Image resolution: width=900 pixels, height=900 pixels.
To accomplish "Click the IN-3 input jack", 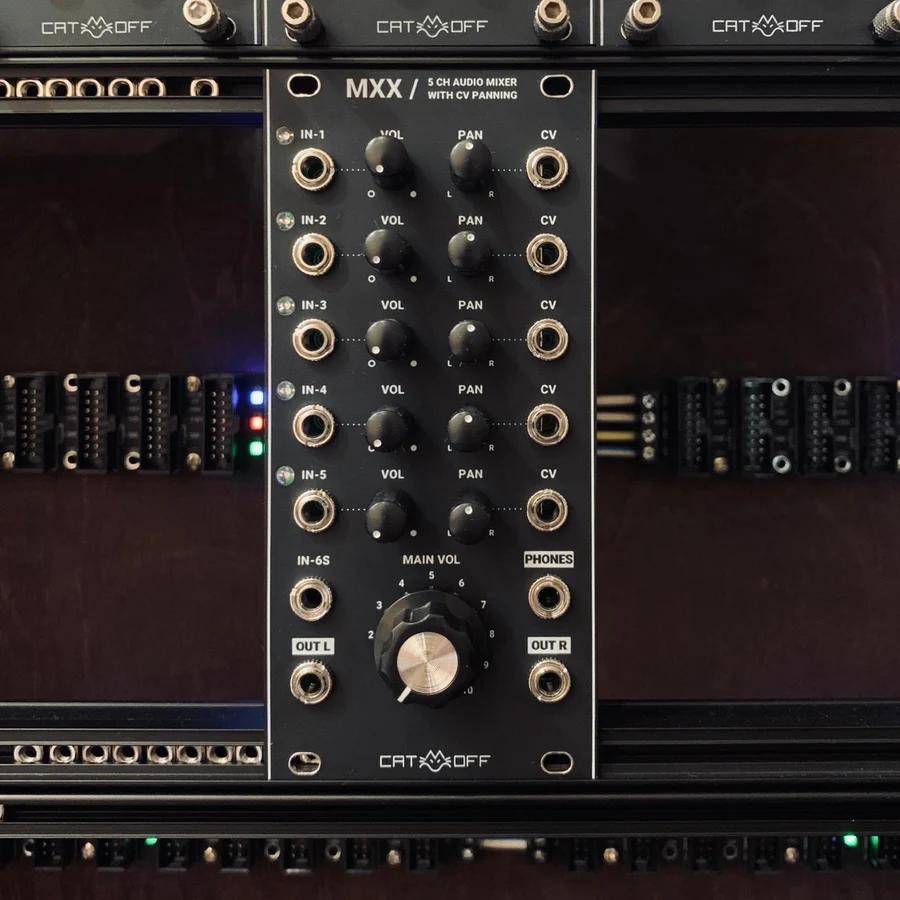I will tap(313, 340).
